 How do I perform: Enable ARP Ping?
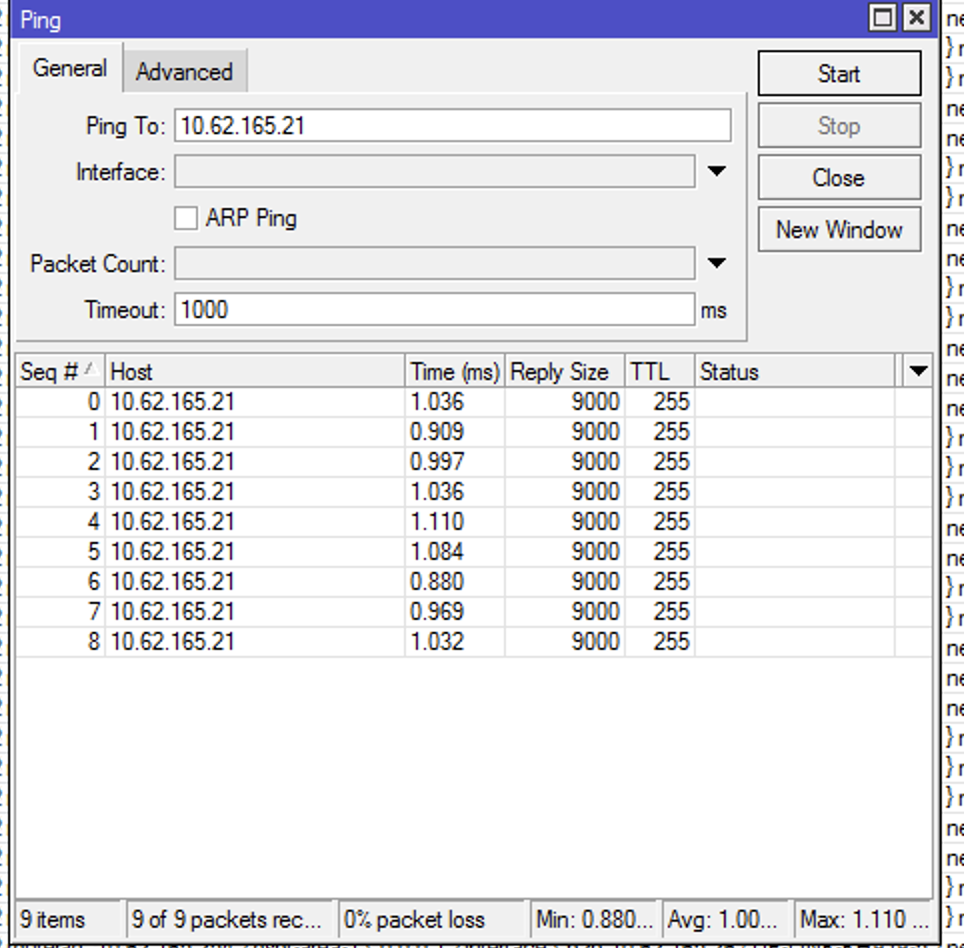(x=185, y=217)
